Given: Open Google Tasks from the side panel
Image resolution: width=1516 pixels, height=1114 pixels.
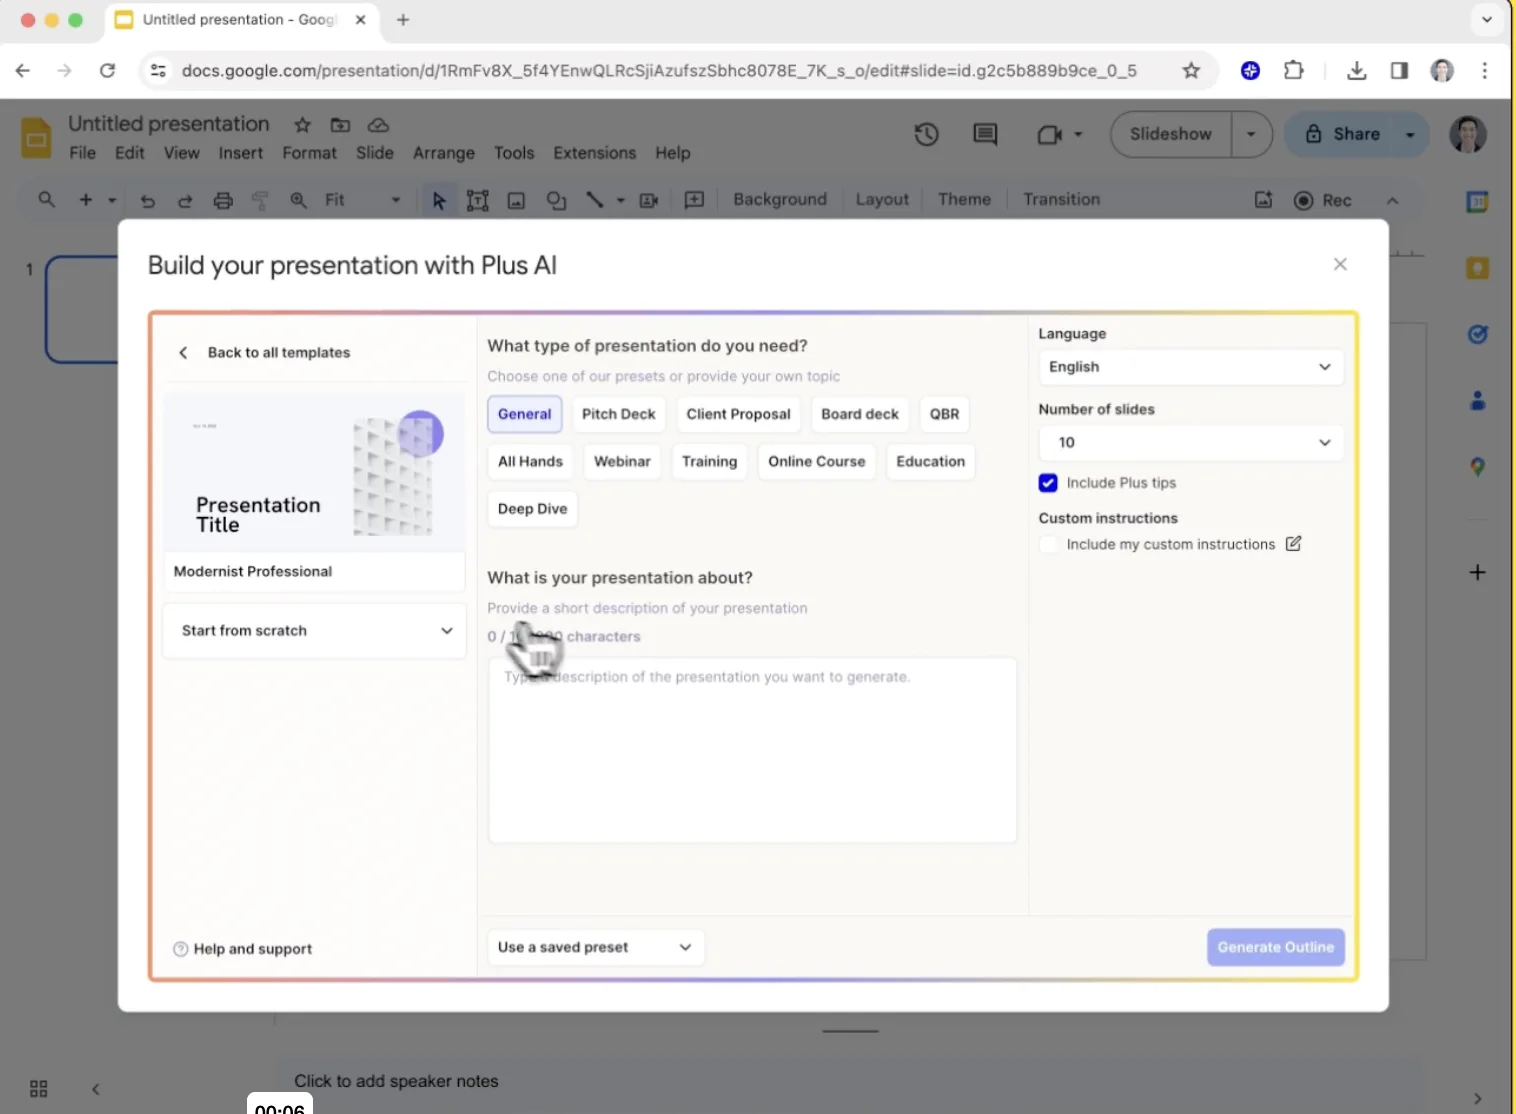Looking at the screenshot, I should pyautogui.click(x=1477, y=334).
